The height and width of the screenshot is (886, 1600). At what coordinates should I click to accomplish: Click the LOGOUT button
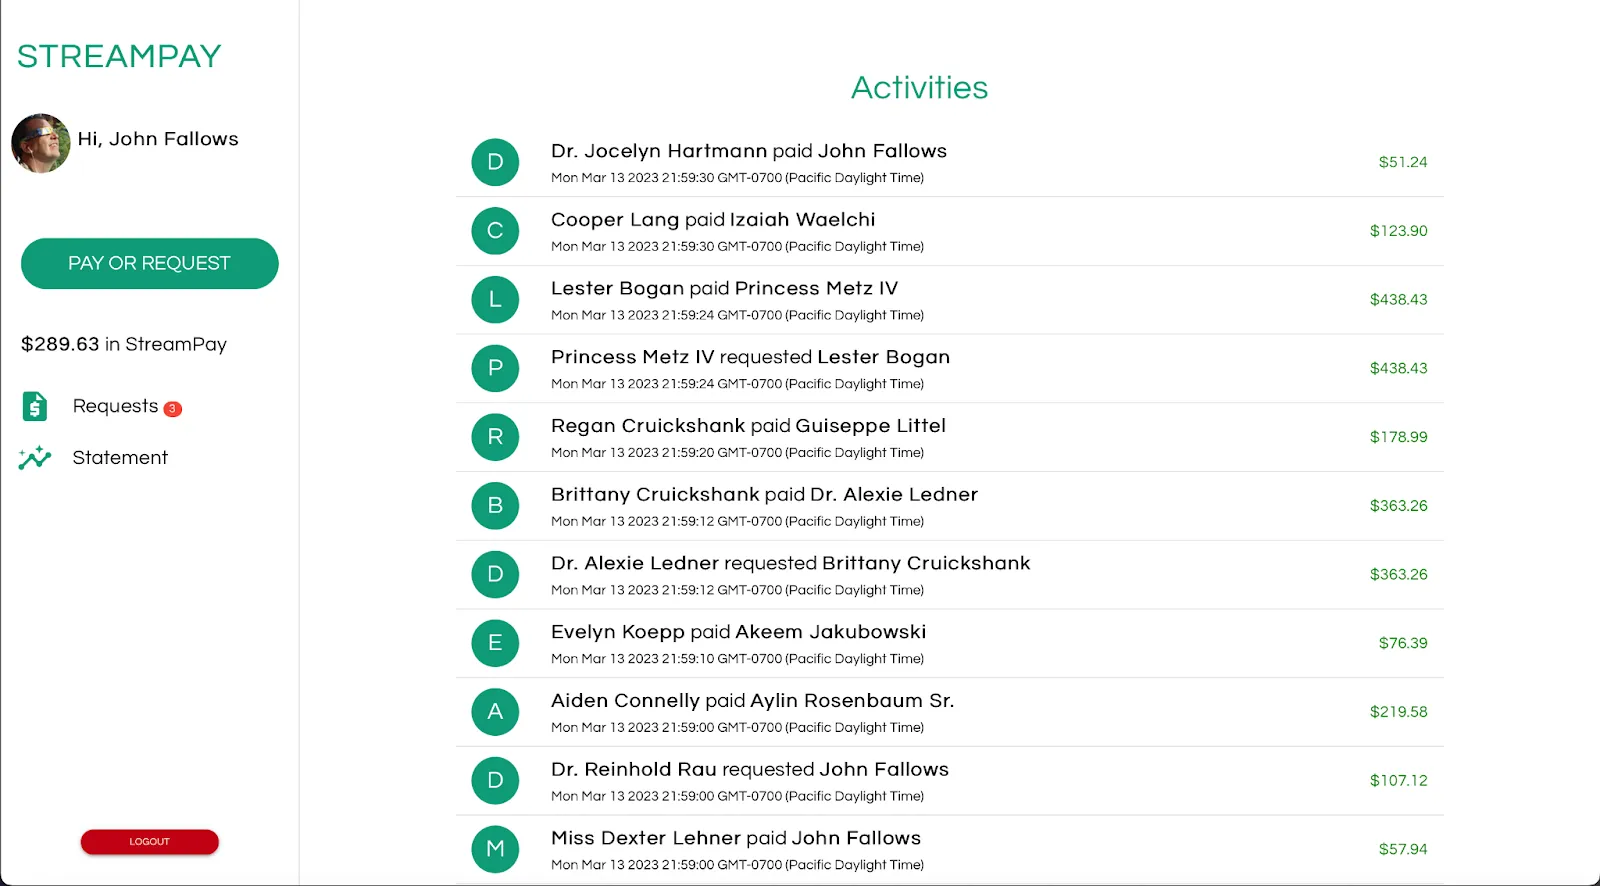click(148, 841)
